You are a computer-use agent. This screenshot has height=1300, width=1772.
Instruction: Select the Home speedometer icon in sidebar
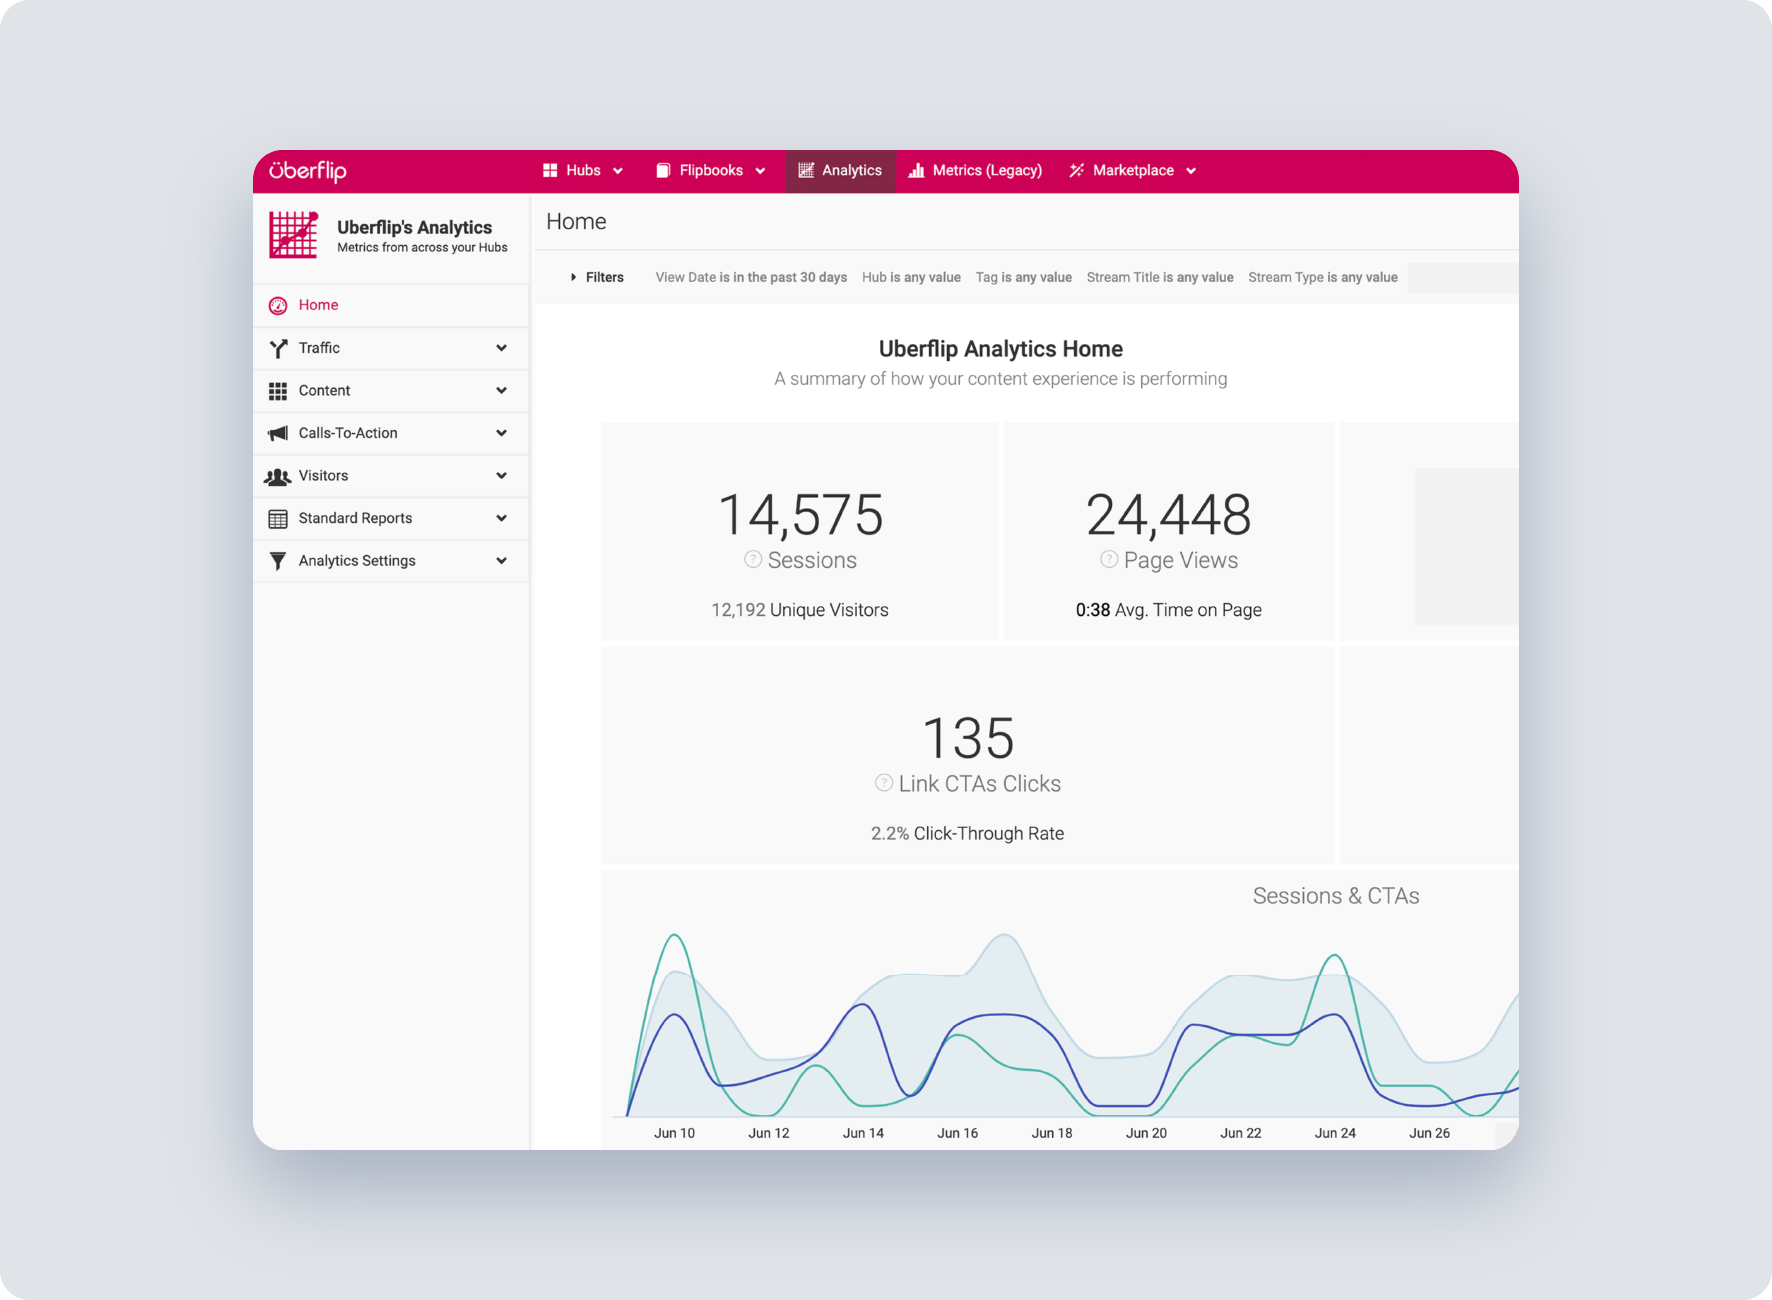(277, 304)
